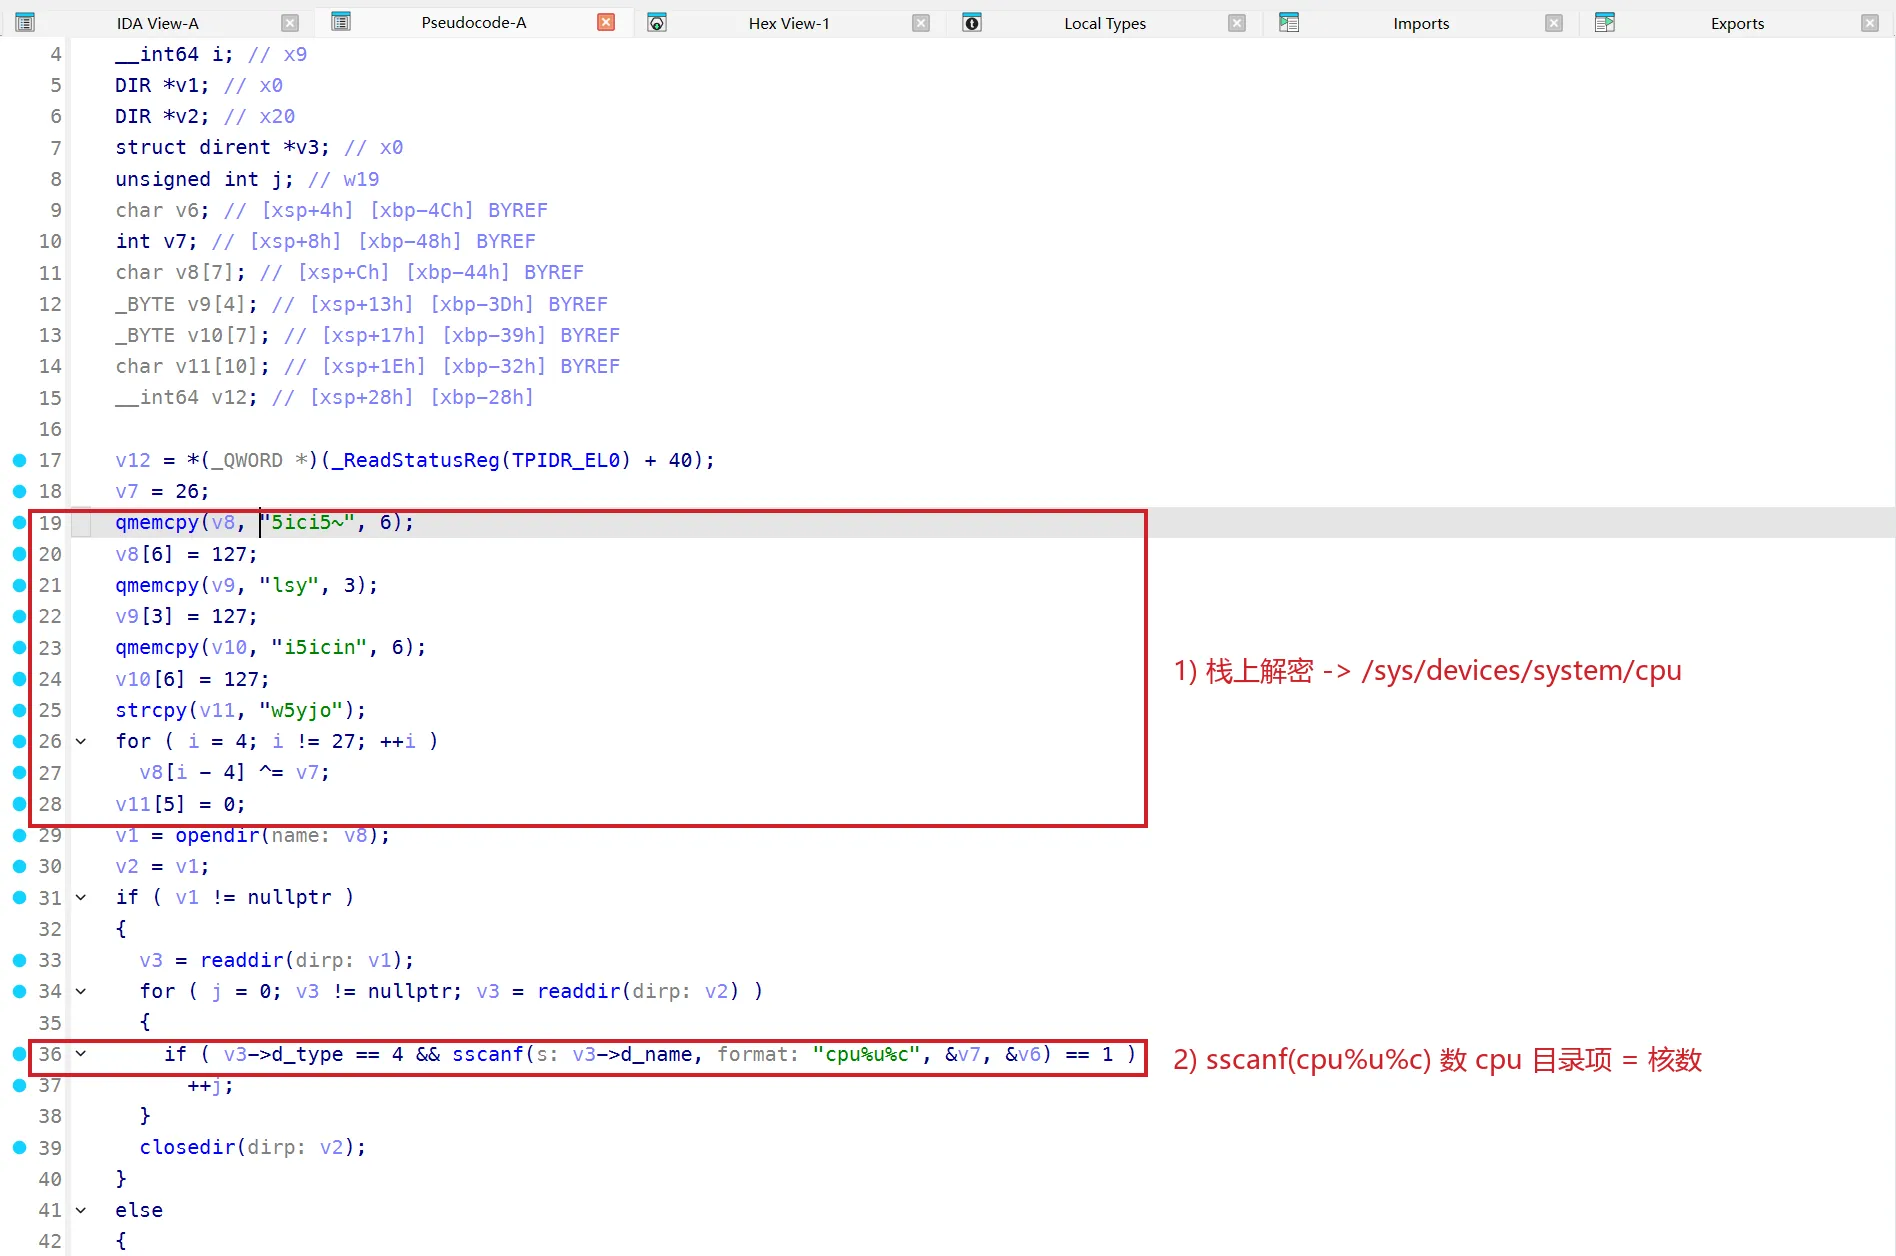Click the IDA View-A tab icon

click(25, 23)
